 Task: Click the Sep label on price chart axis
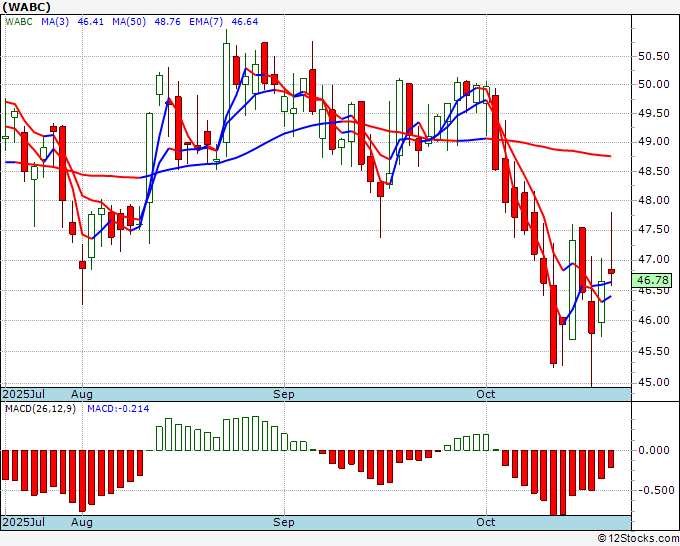point(284,394)
